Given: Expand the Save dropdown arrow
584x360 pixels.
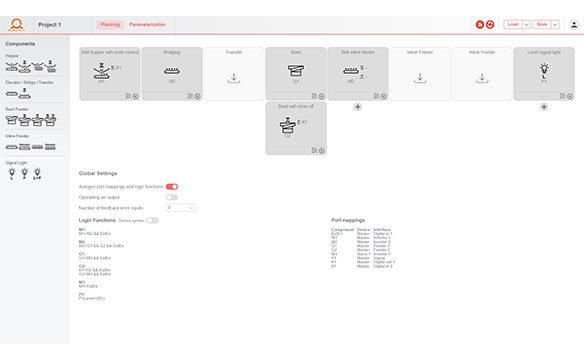Looking at the screenshot, I should click(x=555, y=25).
